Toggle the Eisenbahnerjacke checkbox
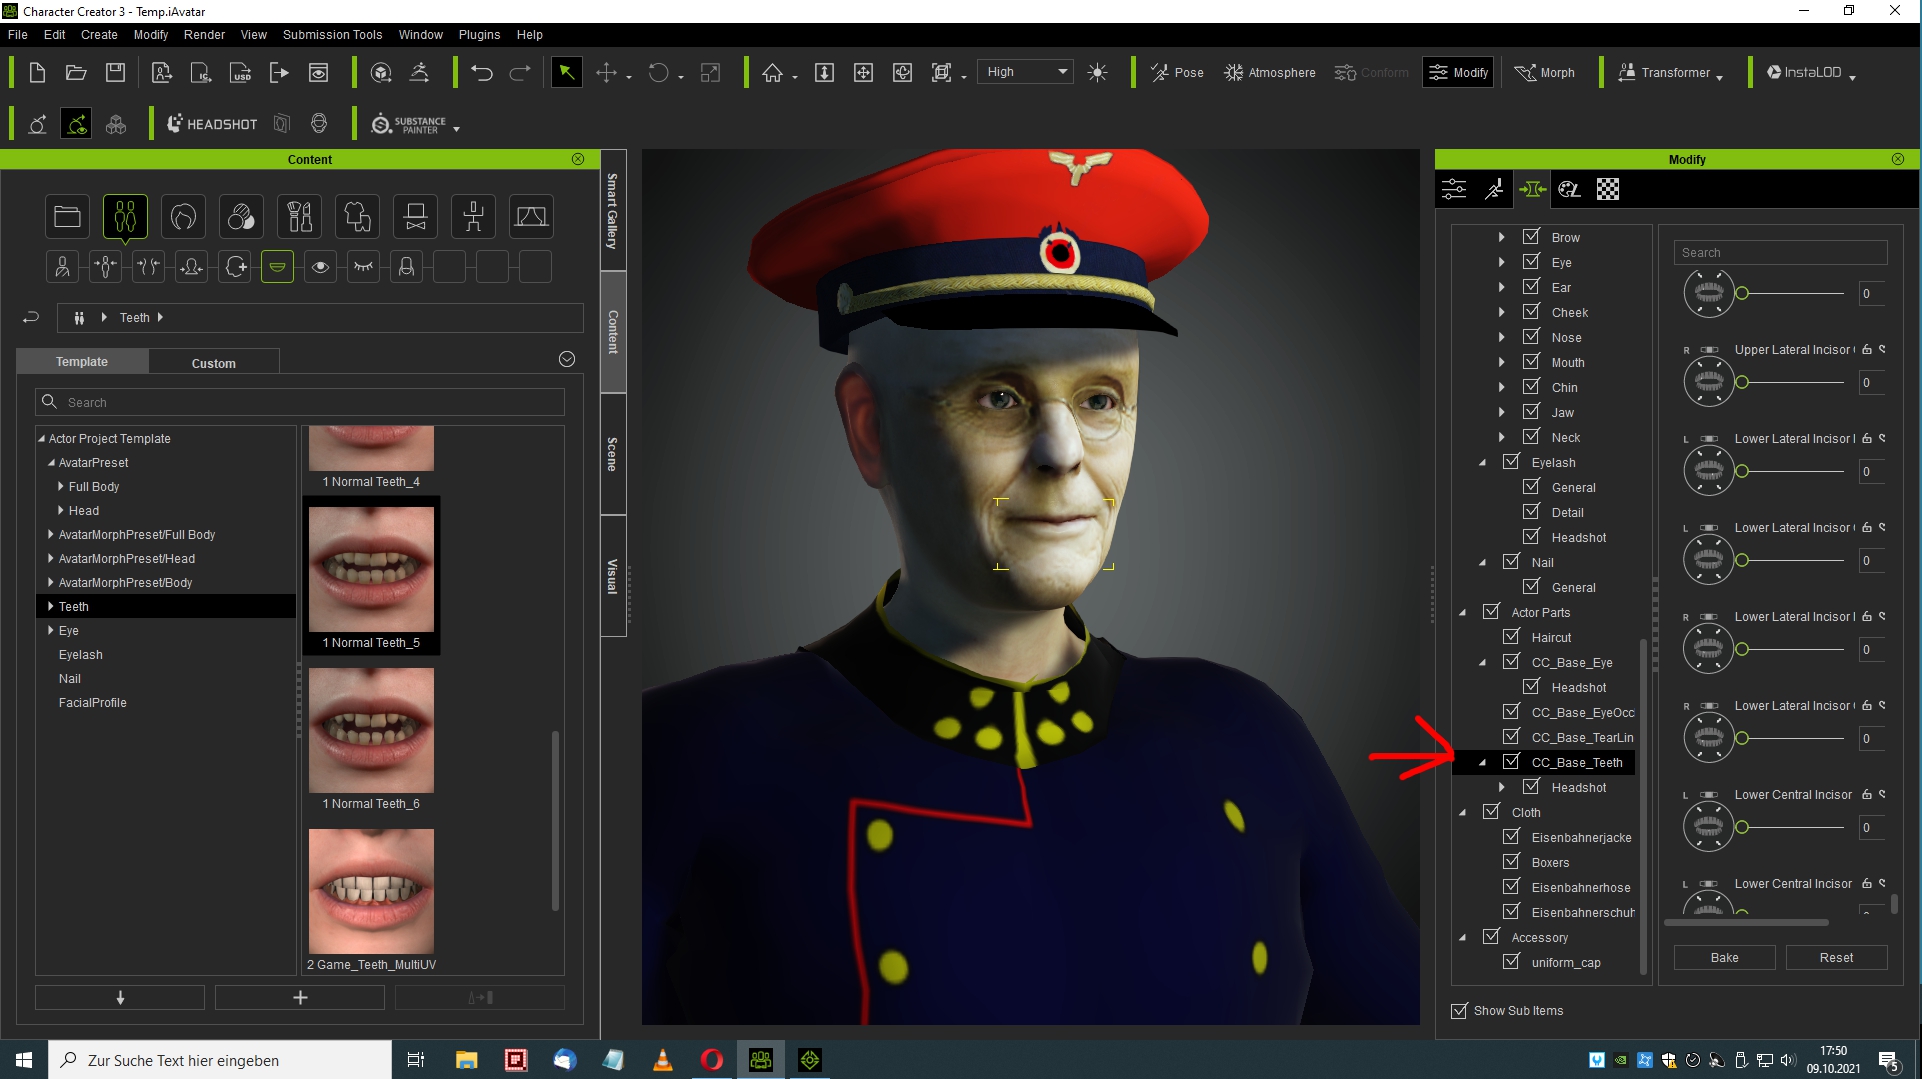The image size is (1922, 1079). click(x=1511, y=837)
